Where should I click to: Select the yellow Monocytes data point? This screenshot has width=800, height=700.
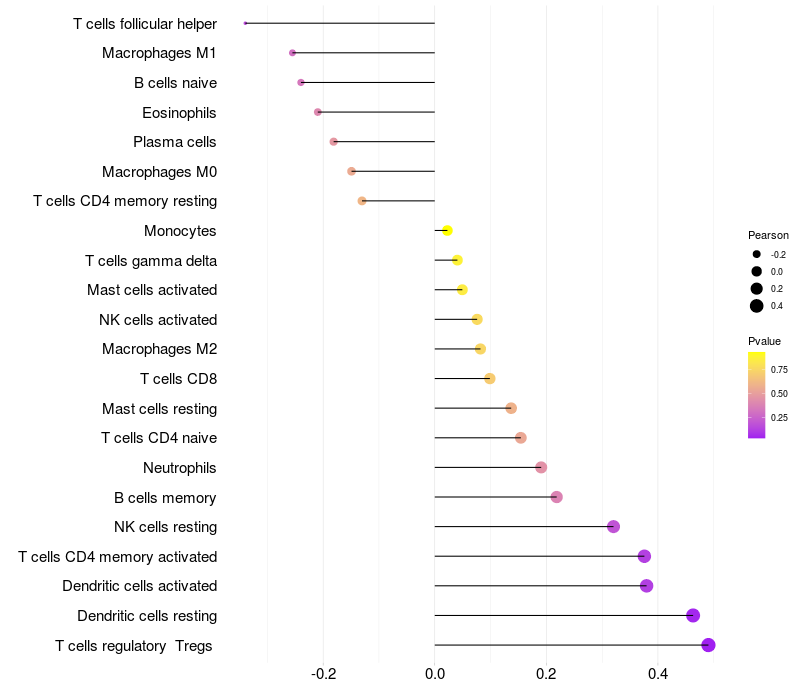447,231
